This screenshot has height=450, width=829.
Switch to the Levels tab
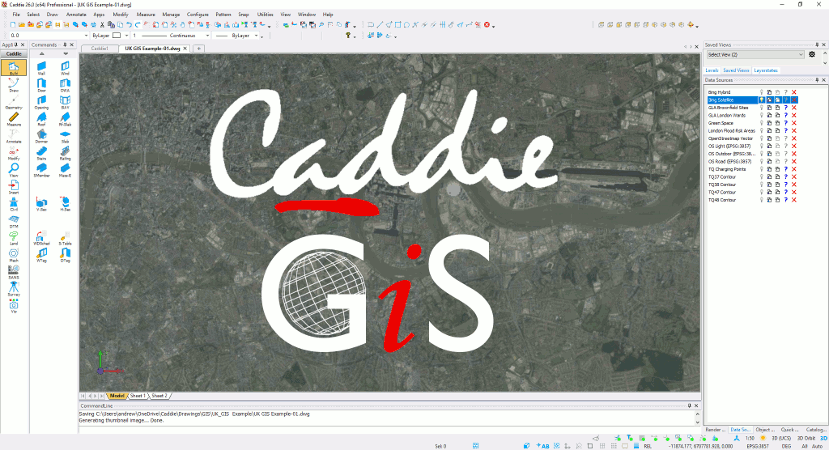712,70
